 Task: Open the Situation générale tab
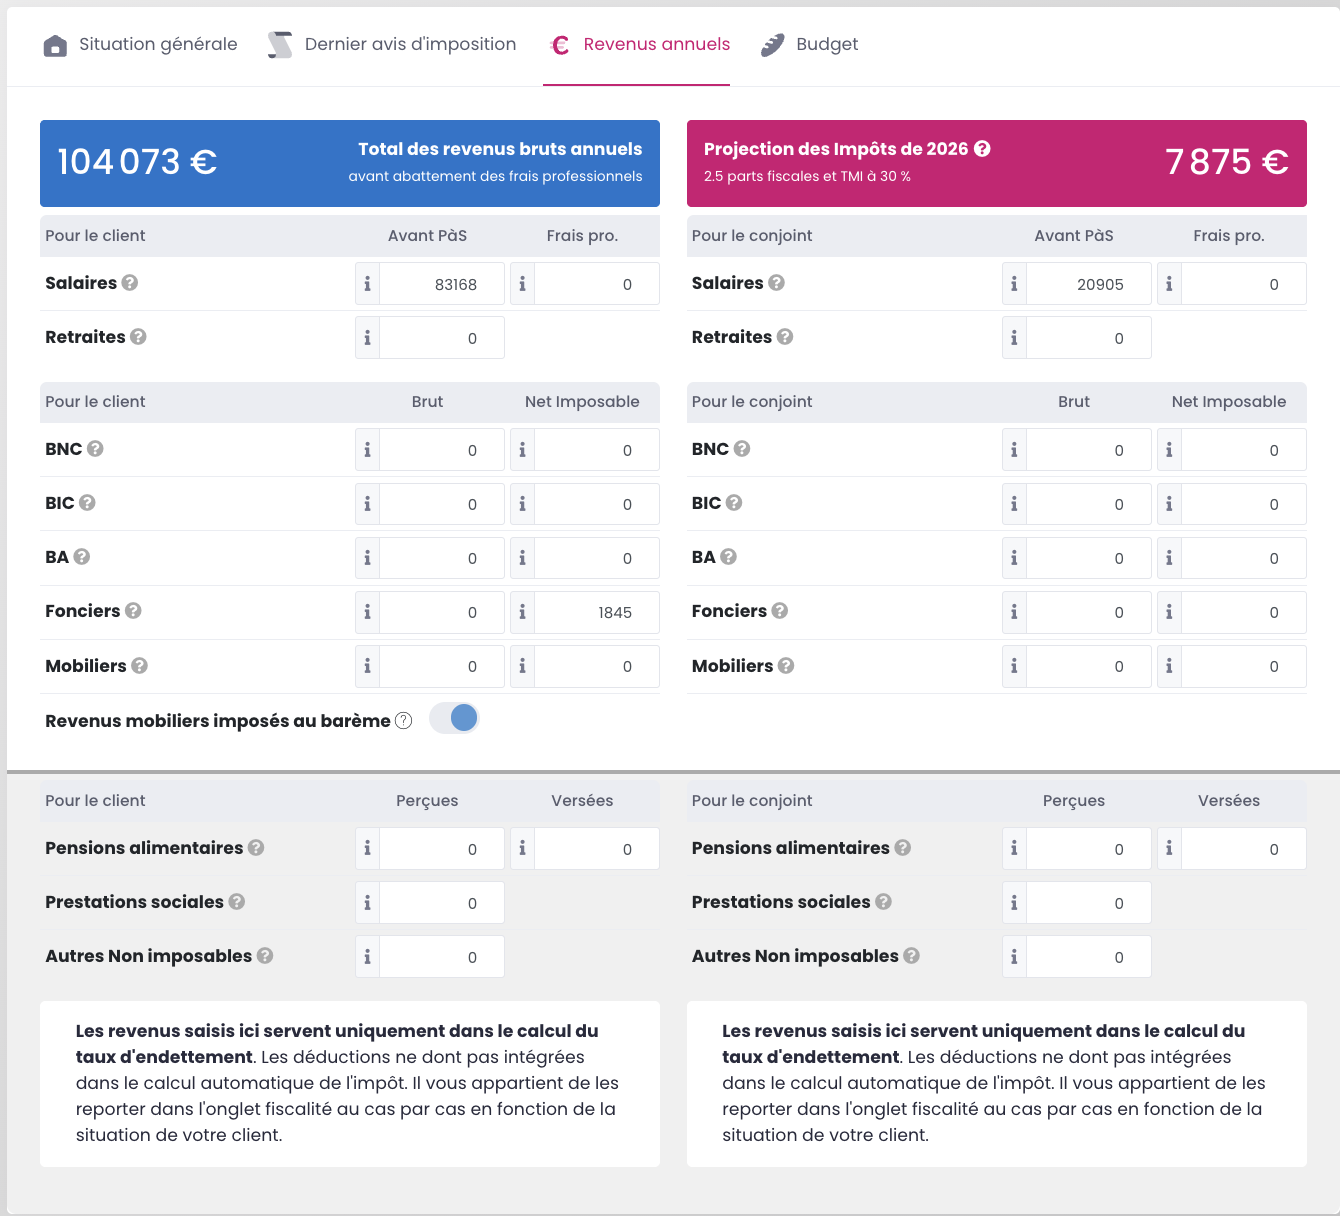[141, 45]
